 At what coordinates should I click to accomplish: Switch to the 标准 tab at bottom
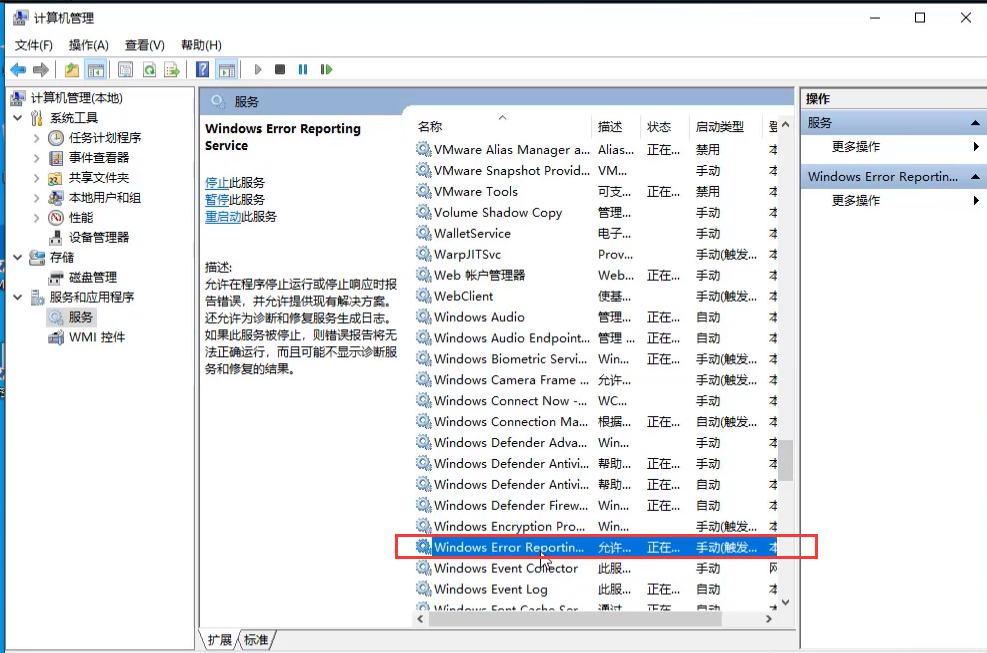pos(256,639)
